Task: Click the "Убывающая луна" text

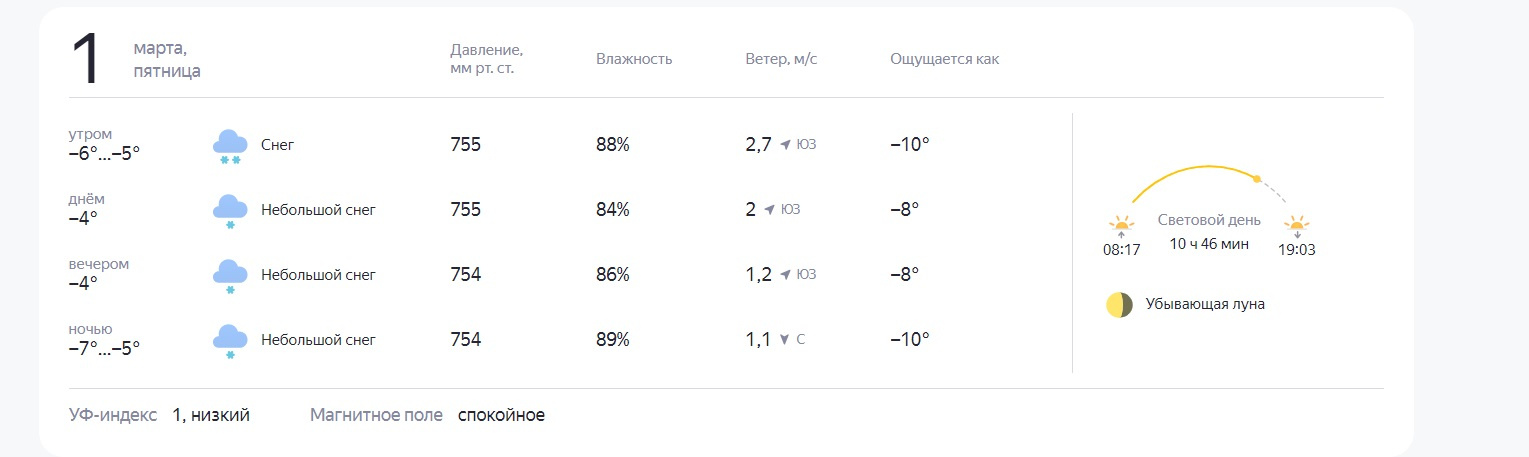Action: pyautogui.click(x=1205, y=304)
